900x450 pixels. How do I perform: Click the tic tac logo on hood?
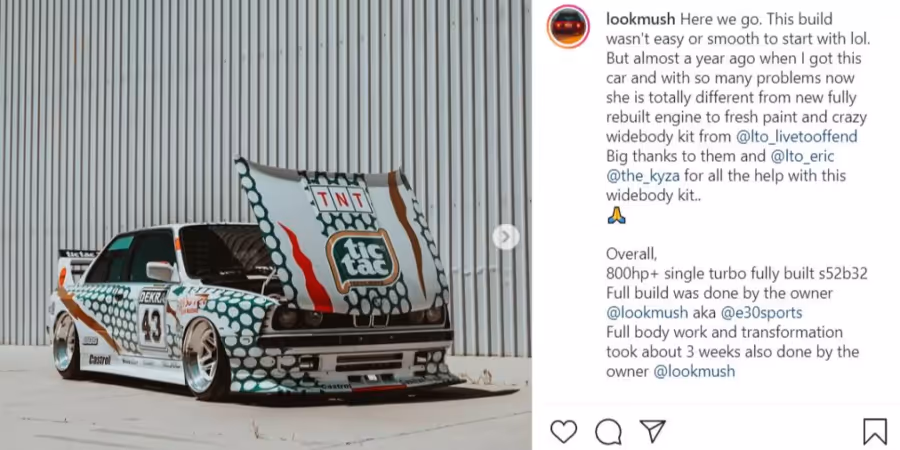363,261
